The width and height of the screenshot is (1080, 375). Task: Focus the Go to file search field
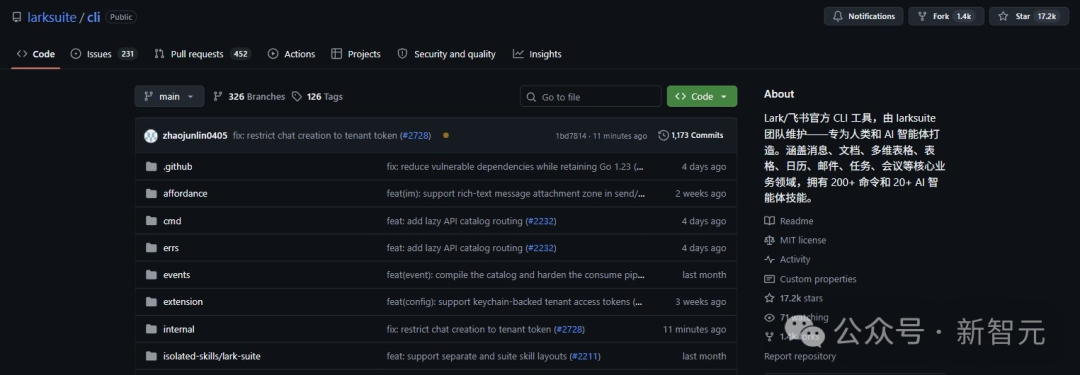click(590, 97)
